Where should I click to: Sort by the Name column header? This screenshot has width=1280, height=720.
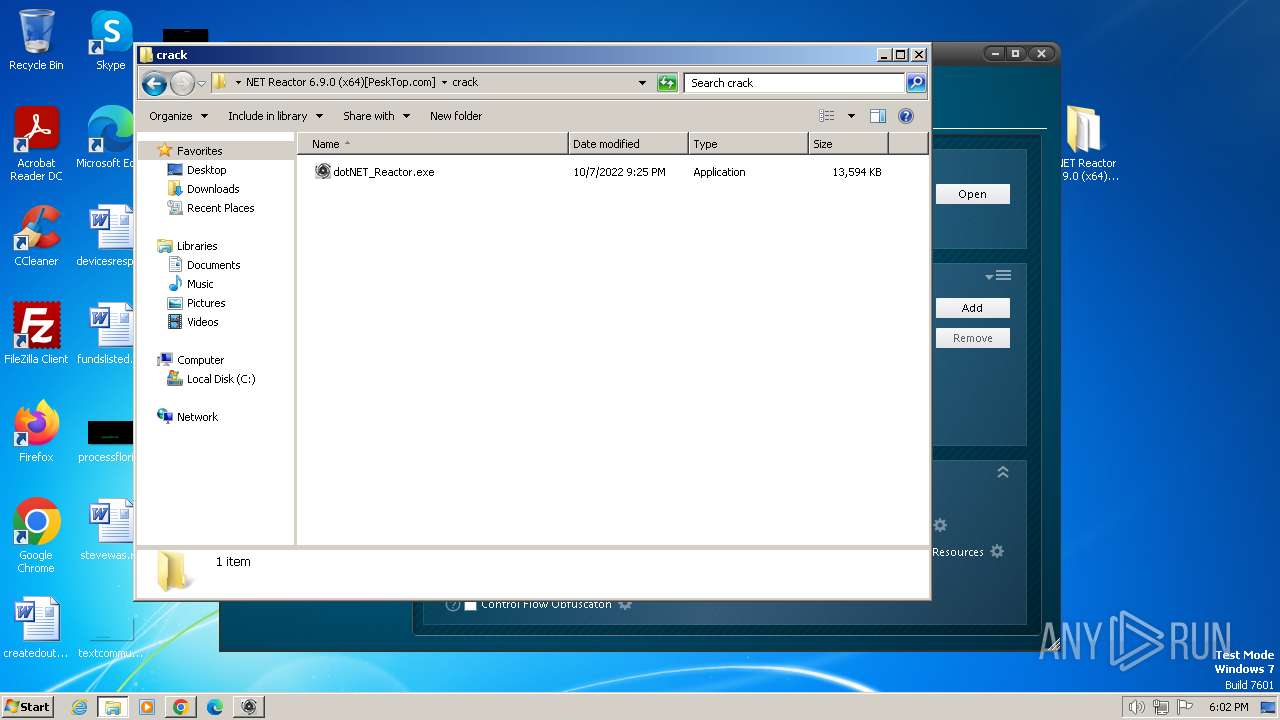click(433, 144)
